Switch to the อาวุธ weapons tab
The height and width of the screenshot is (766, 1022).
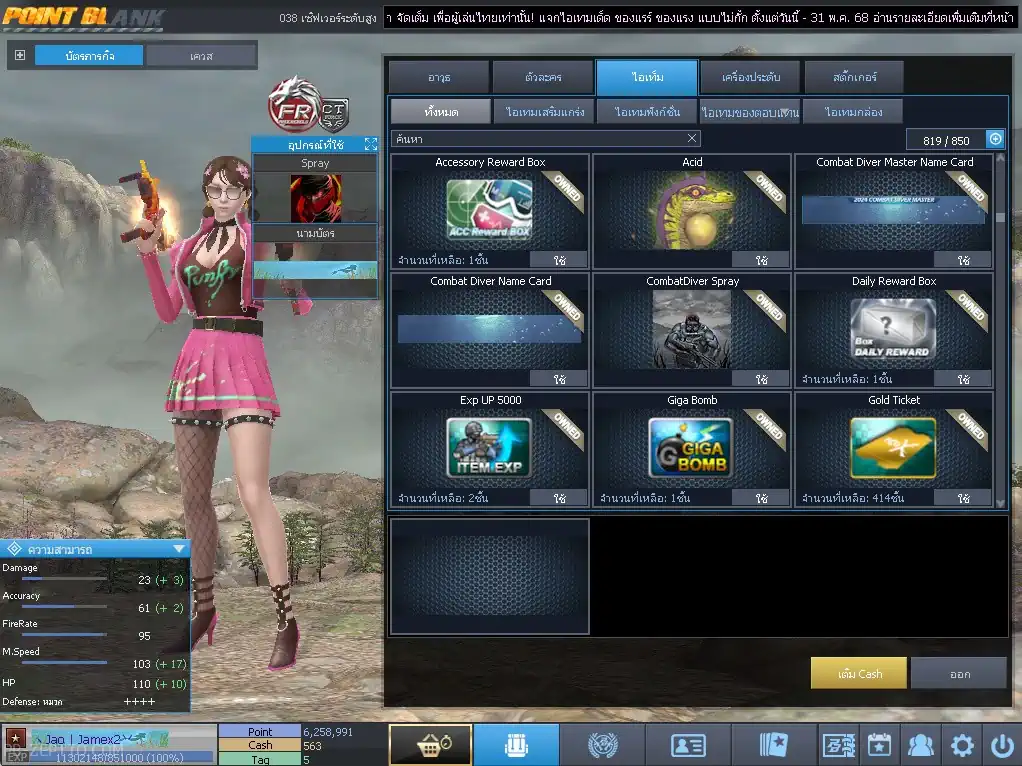(x=439, y=77)
